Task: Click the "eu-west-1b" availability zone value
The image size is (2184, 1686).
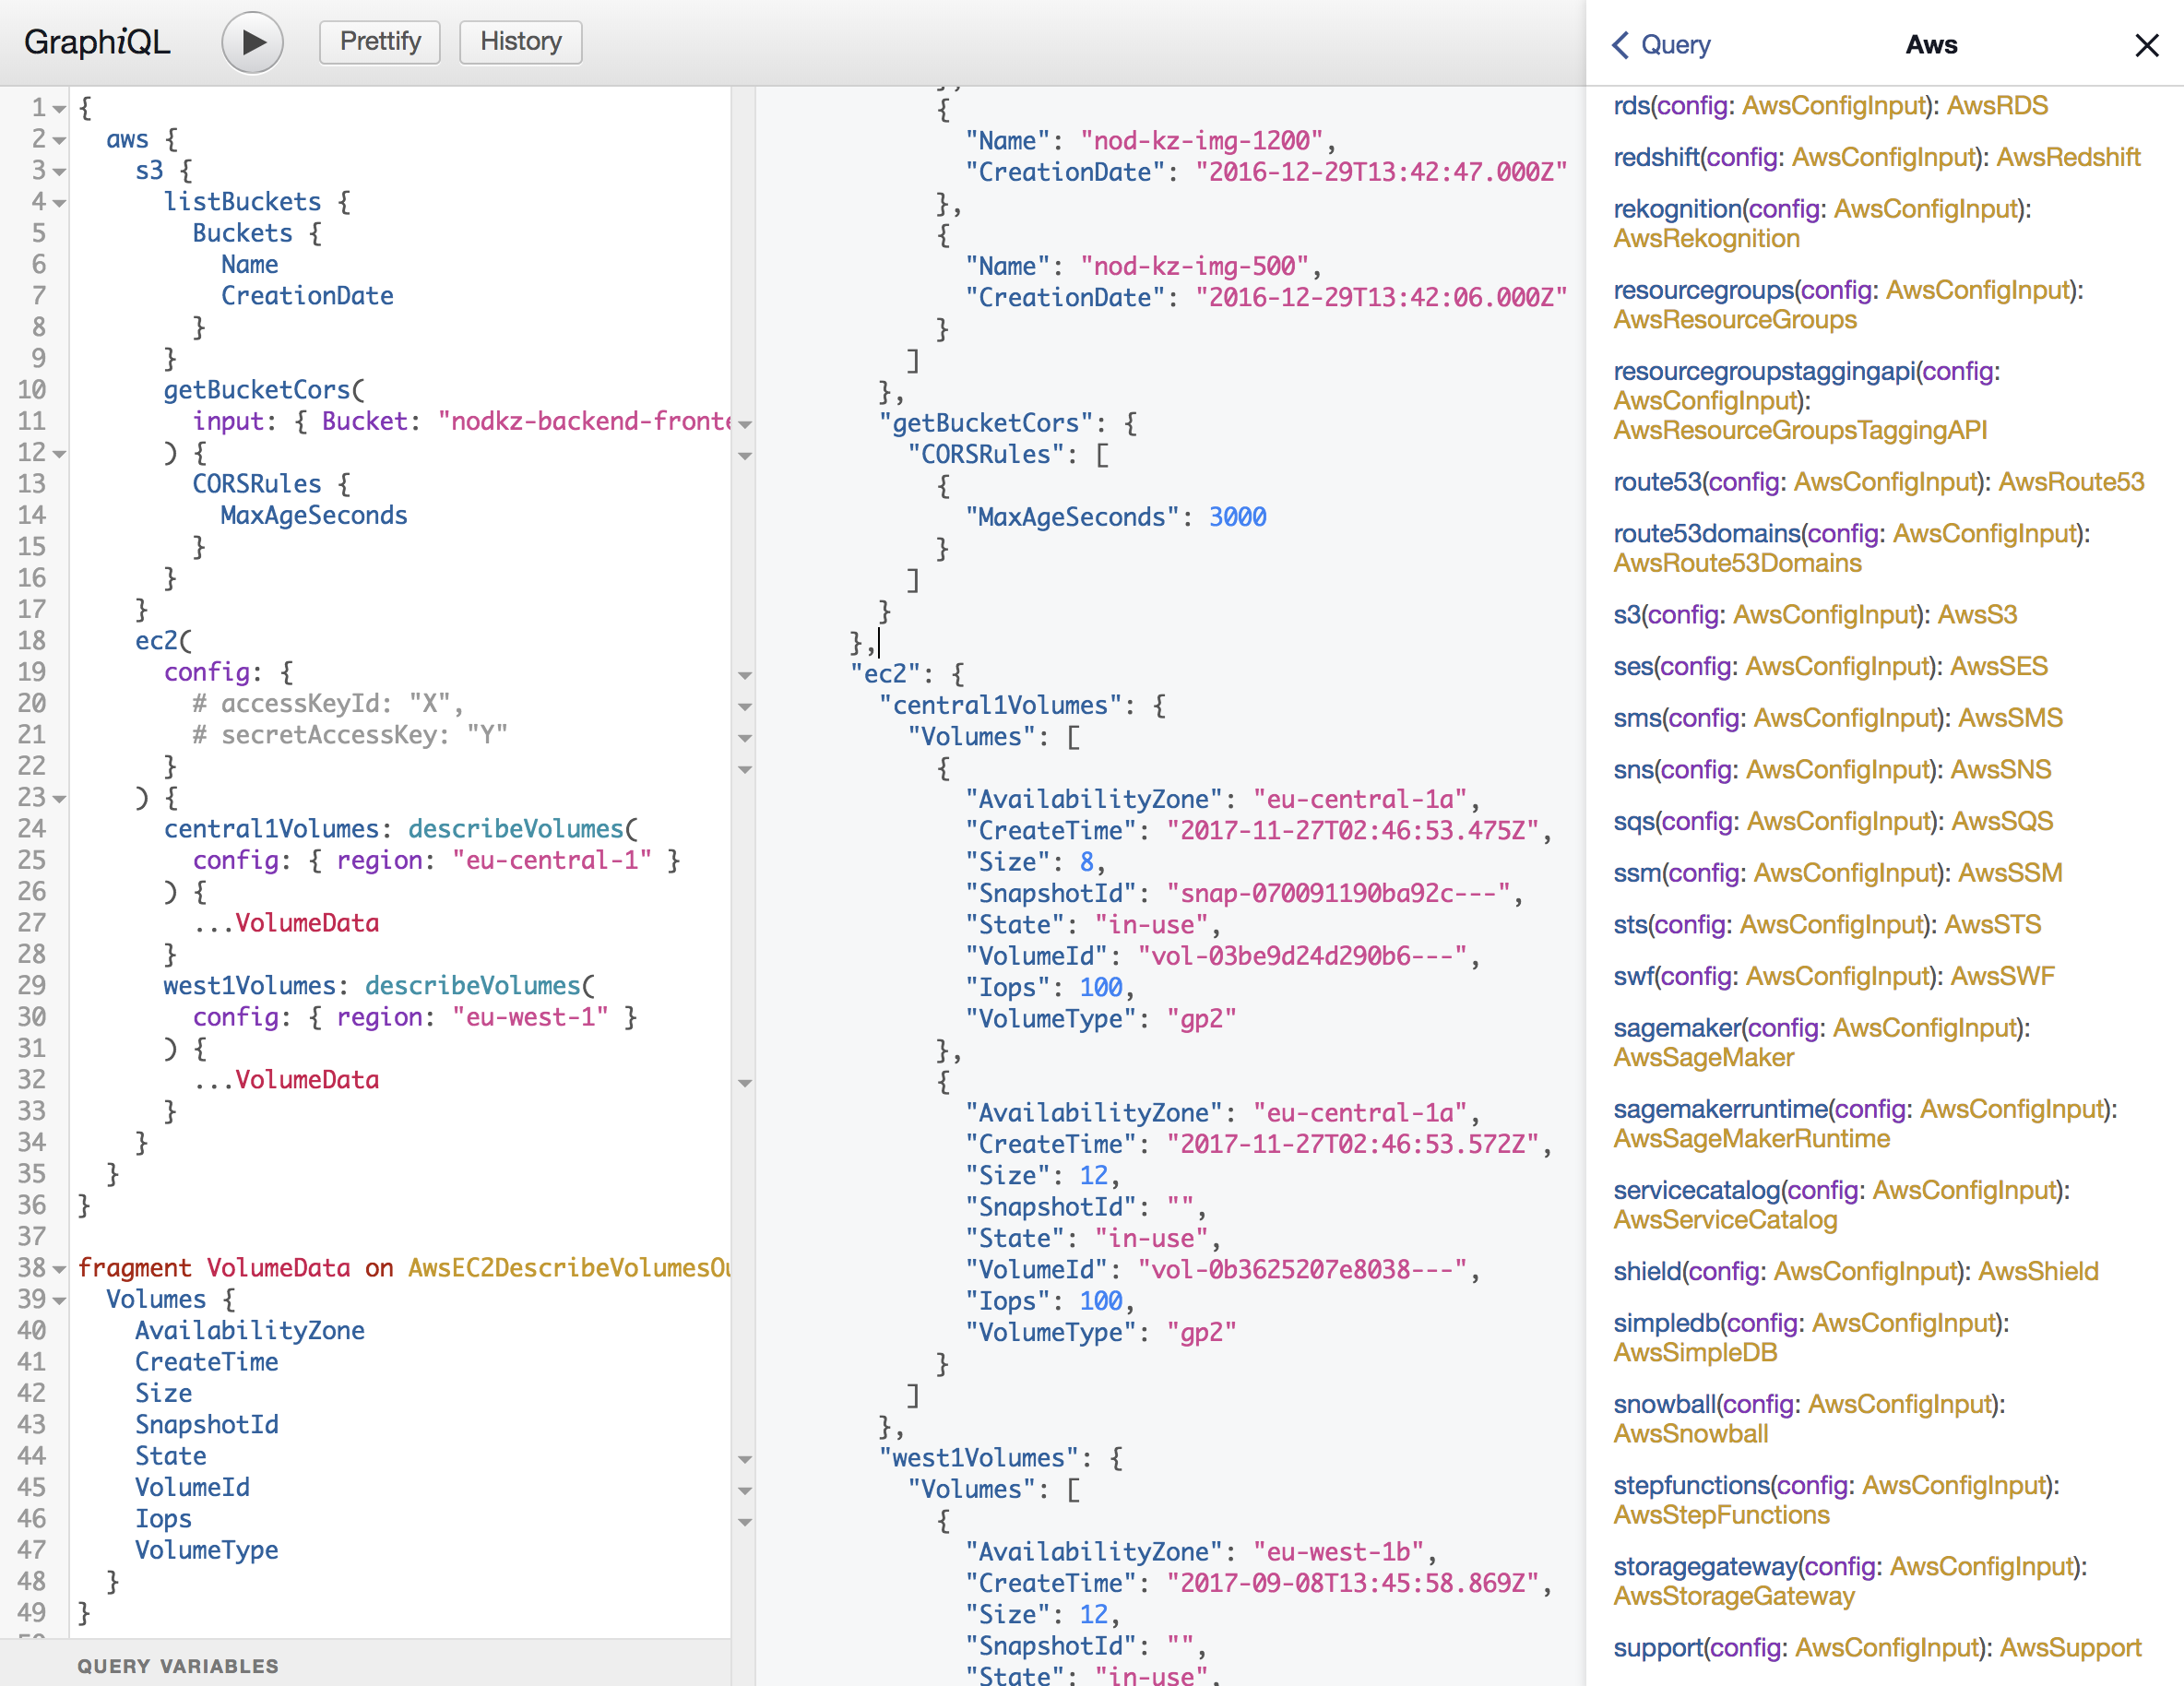Action: point(1338,1552)
